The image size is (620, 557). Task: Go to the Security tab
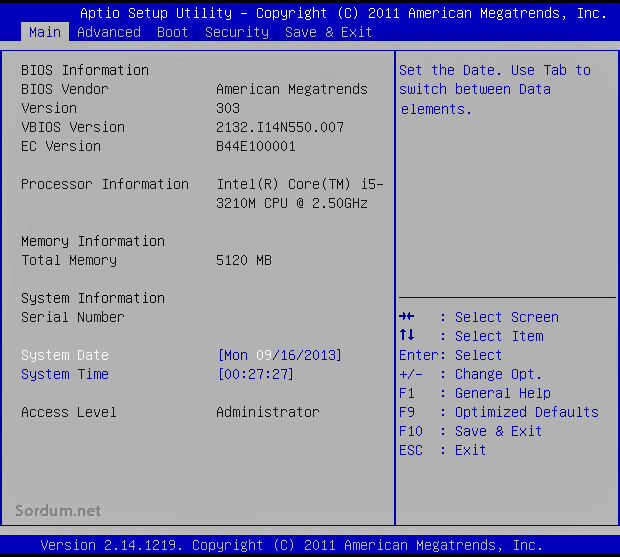point(237,32)
